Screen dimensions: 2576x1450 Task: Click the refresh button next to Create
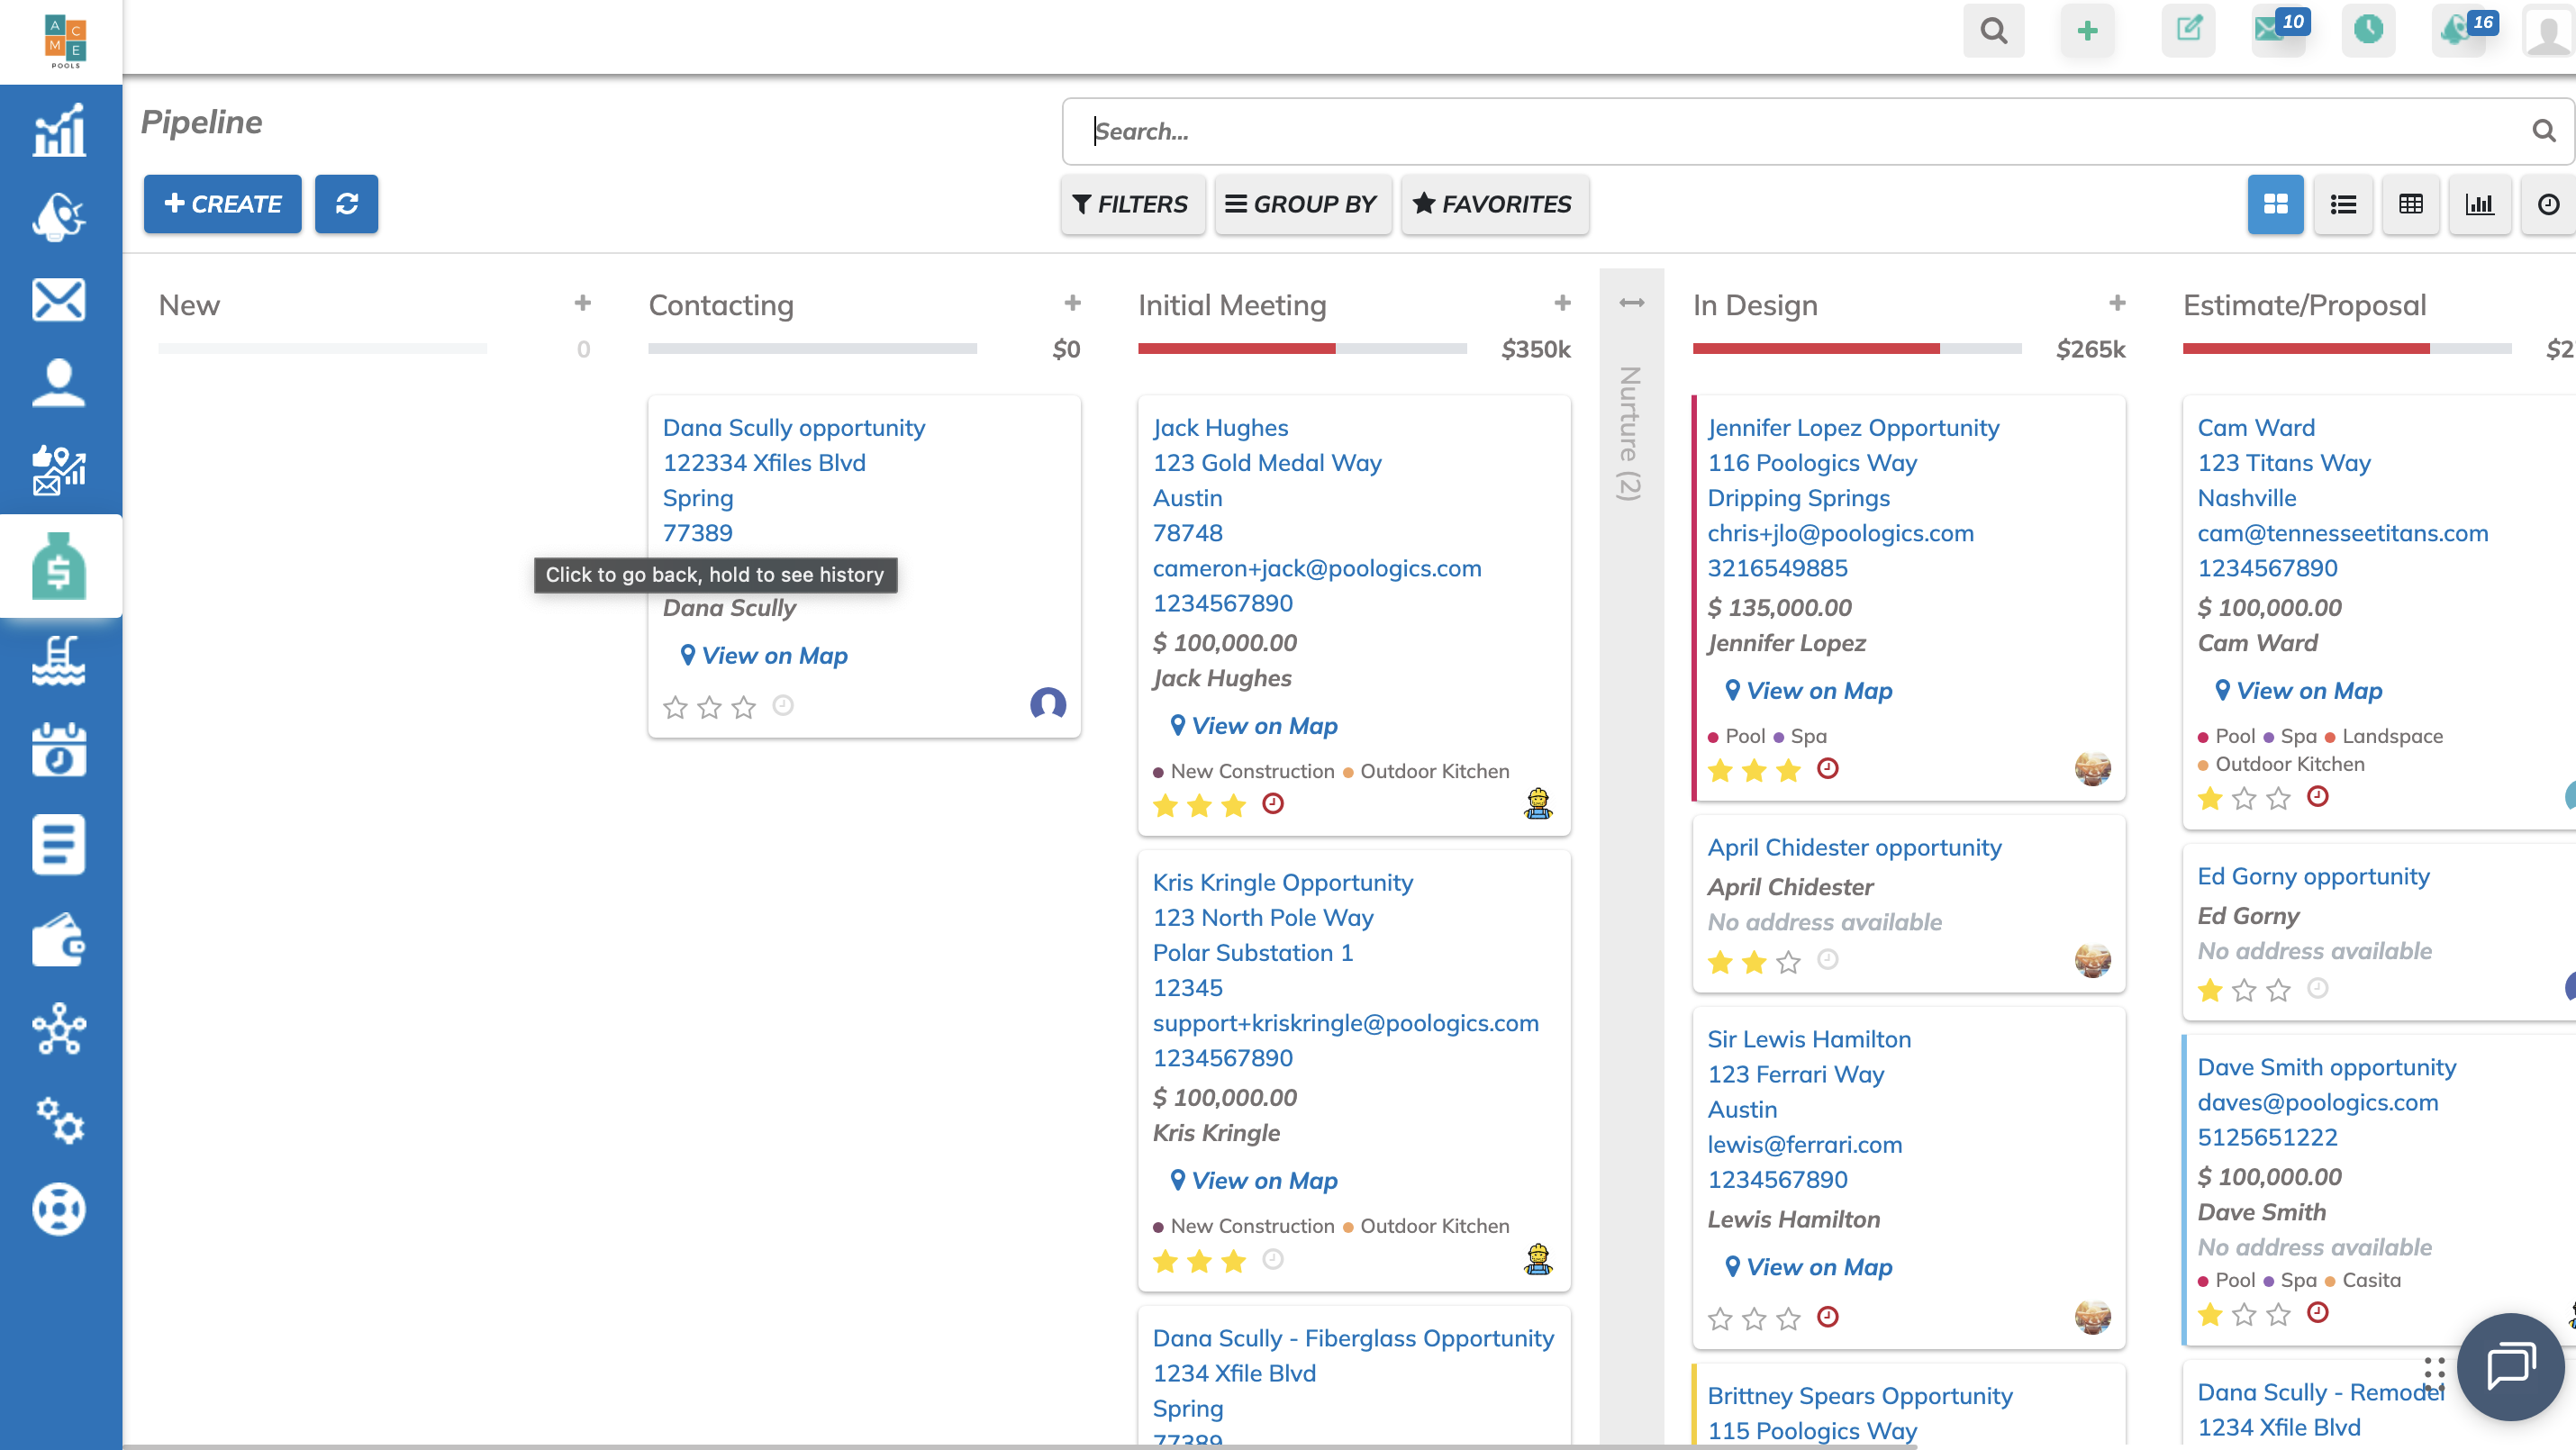(346, 204)
